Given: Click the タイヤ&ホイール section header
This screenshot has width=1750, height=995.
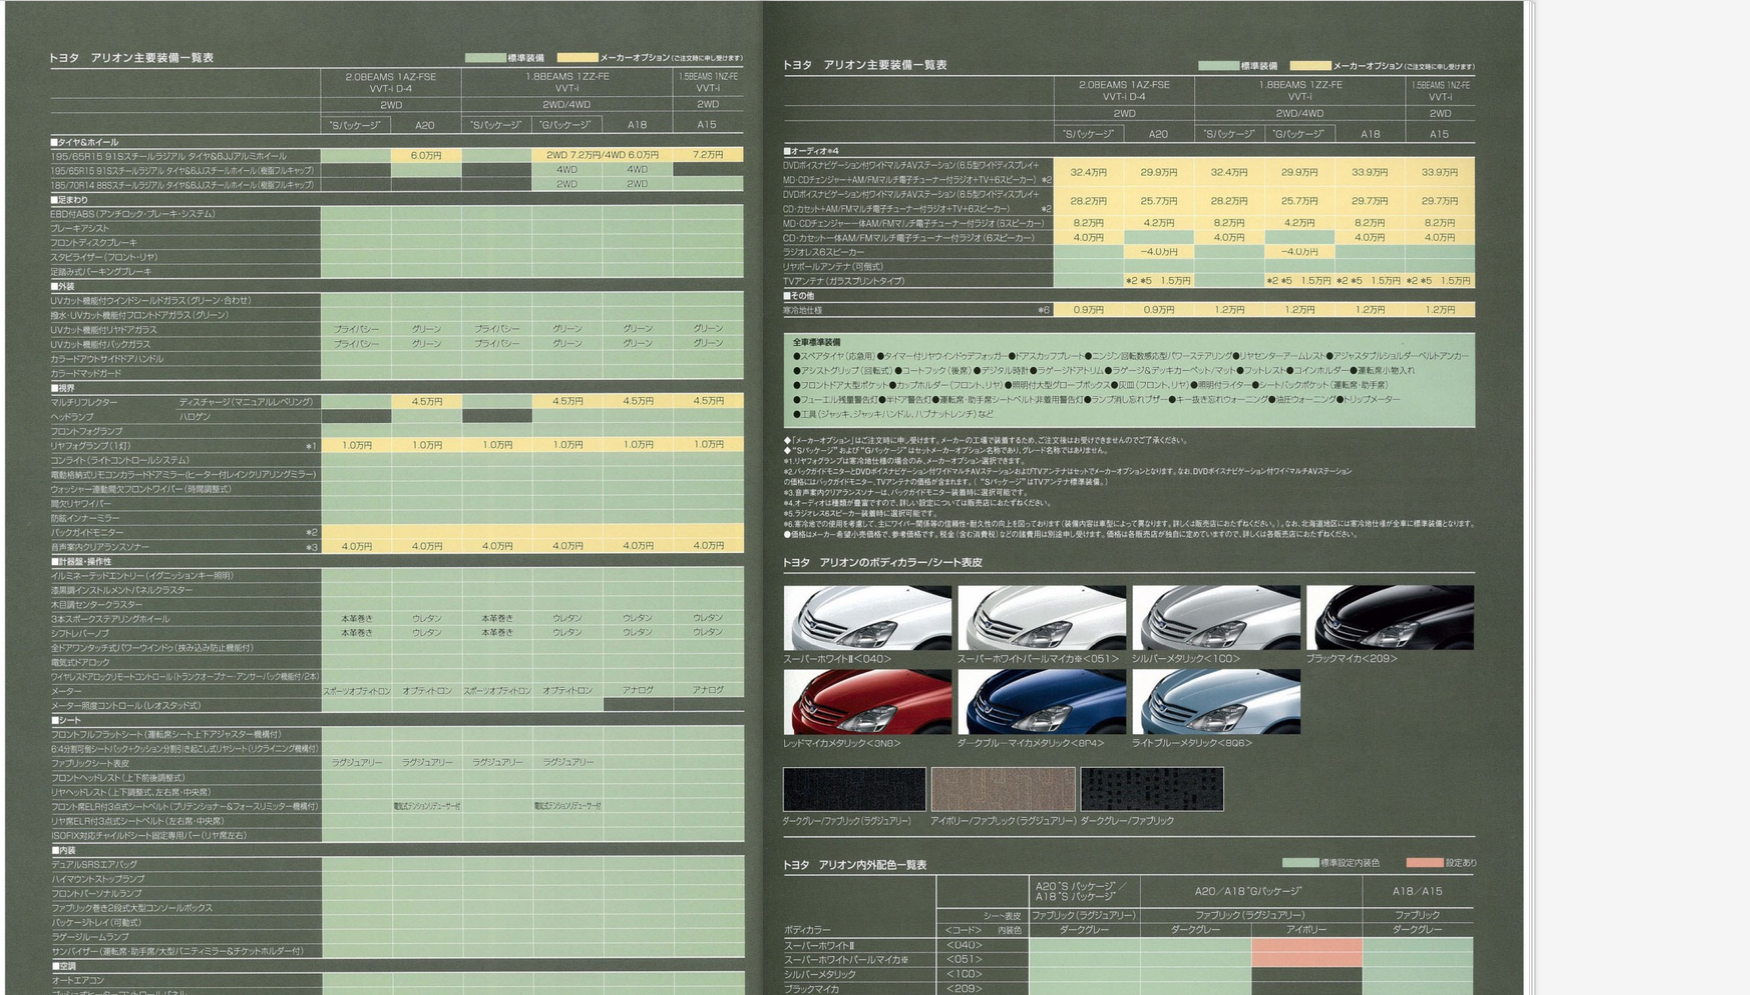Looking at the screenshot, I should point(85,142).
